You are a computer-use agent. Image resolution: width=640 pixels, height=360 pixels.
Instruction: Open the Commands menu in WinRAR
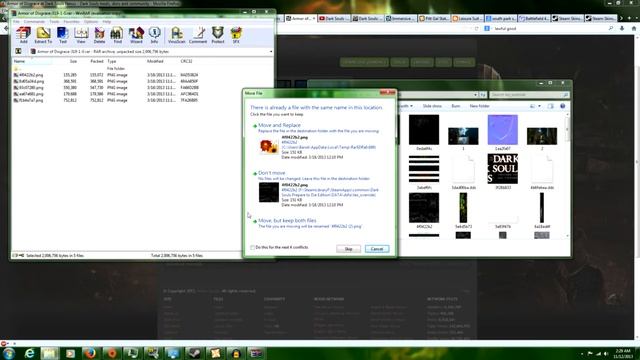point(34,22)
